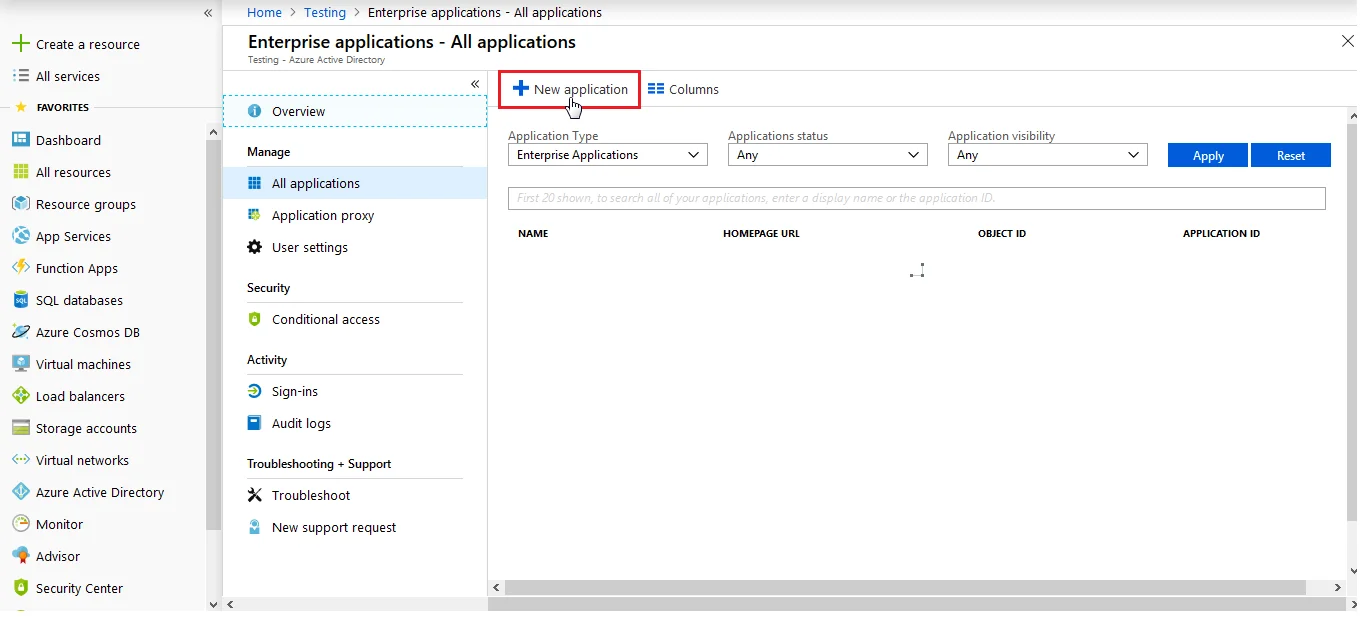
Task: Open Azure Cosmos DB from sidebar
Action: (21, 332)
